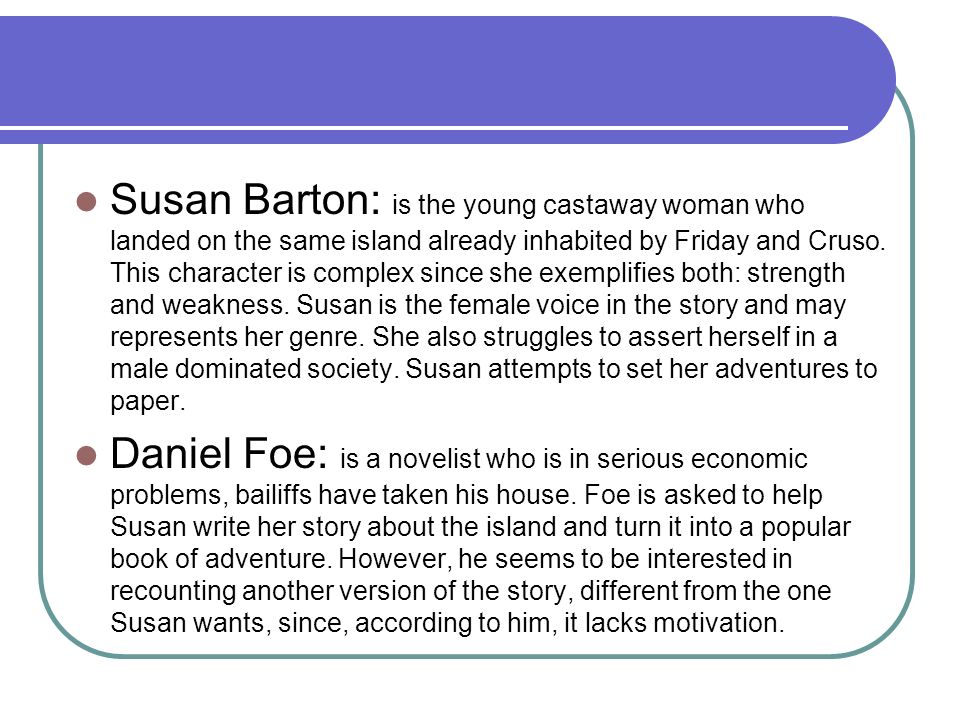Screen dimensions: 960x720
Task: Click the word exemplifies
Action: click(606, 273)
